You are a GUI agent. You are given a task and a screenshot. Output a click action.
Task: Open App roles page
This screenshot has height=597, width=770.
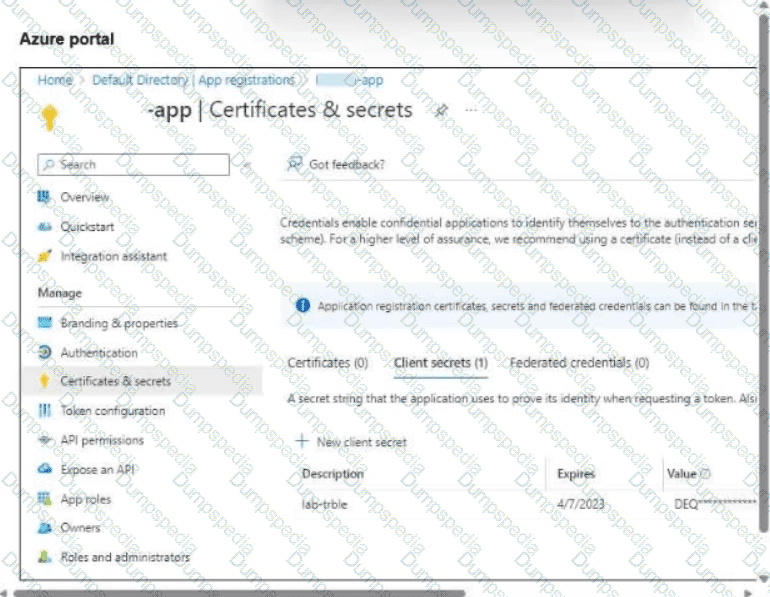coord(85,499)
